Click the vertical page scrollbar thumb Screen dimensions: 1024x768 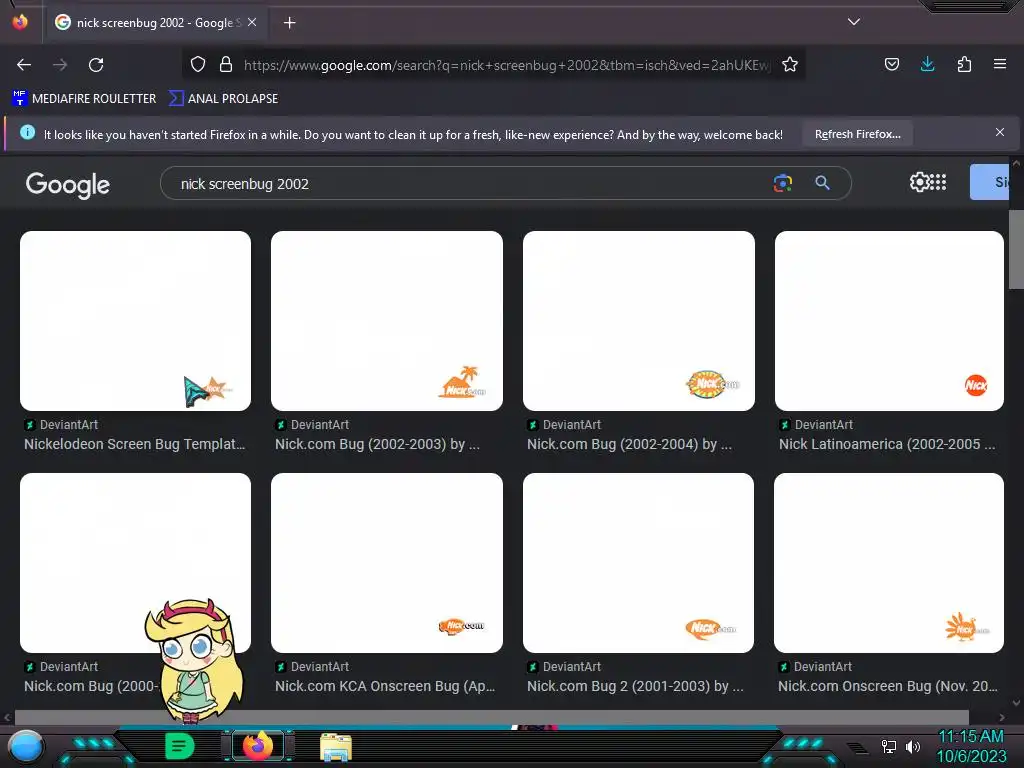tap(1016, 249)
